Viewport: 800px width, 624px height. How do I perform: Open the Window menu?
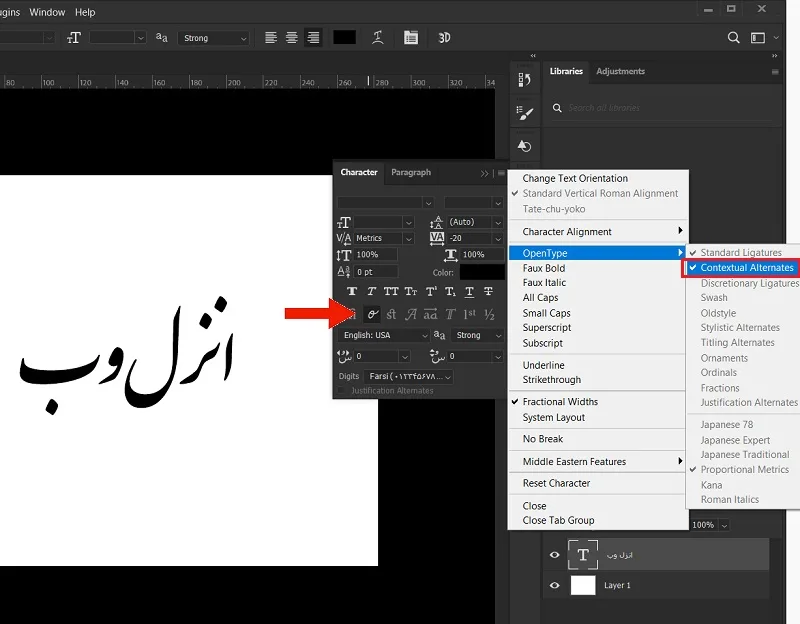click(x=47, y=12)
